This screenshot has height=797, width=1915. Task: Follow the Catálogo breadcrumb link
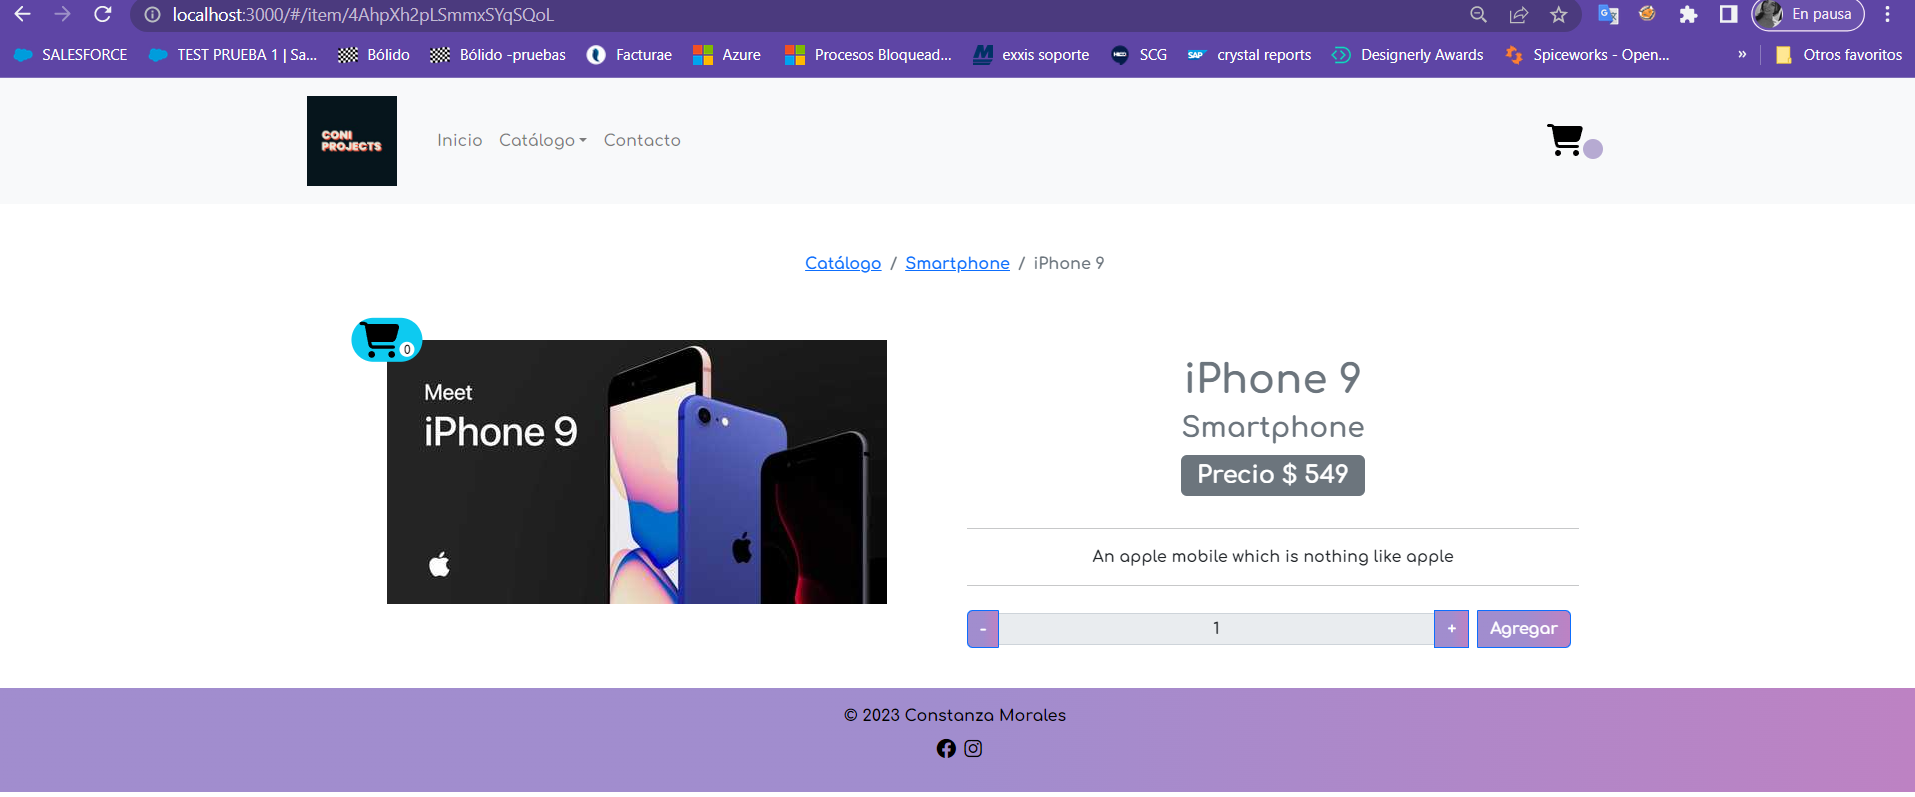843,263
